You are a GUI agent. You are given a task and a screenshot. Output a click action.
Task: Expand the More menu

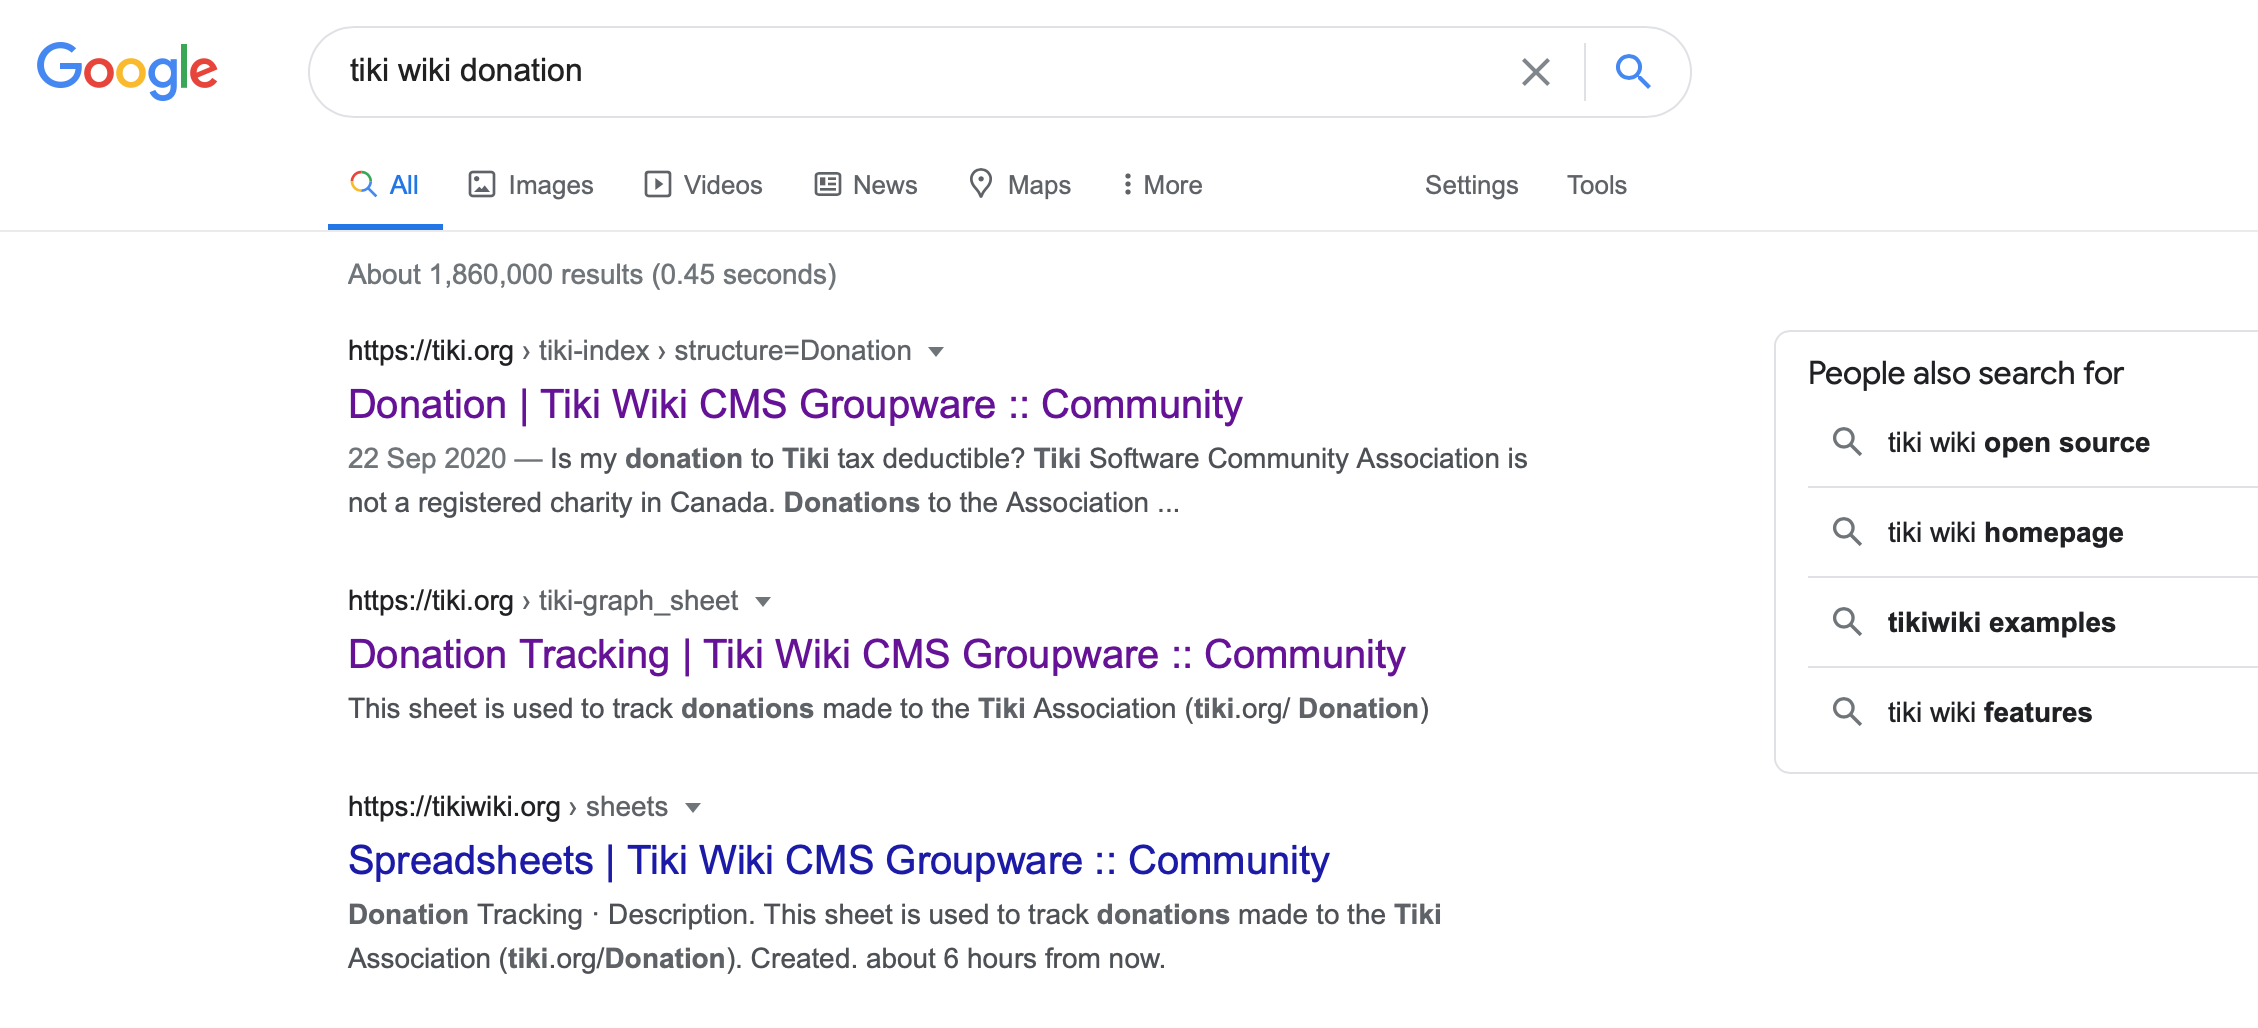click(x=1162, y=185)
